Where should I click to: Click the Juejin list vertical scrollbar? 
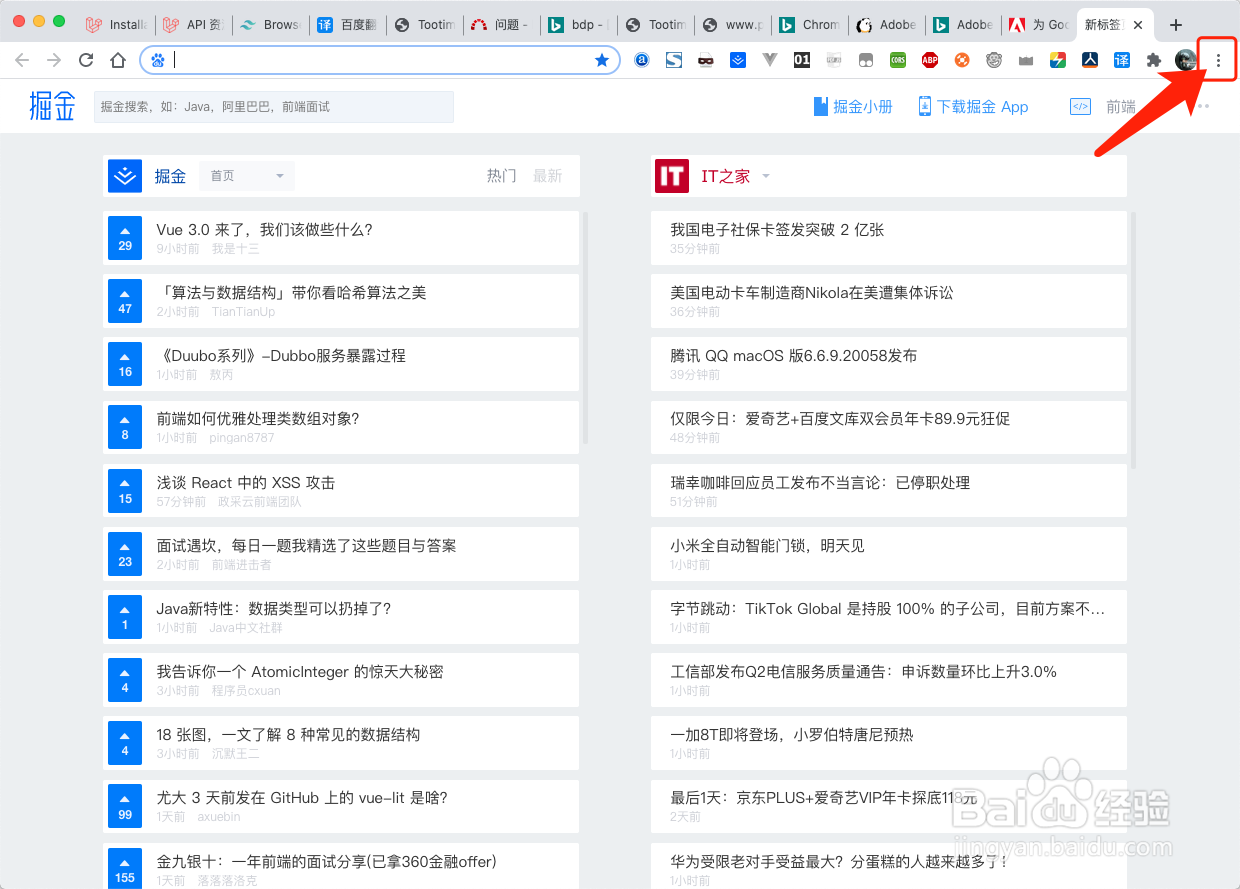coord(586,328)
